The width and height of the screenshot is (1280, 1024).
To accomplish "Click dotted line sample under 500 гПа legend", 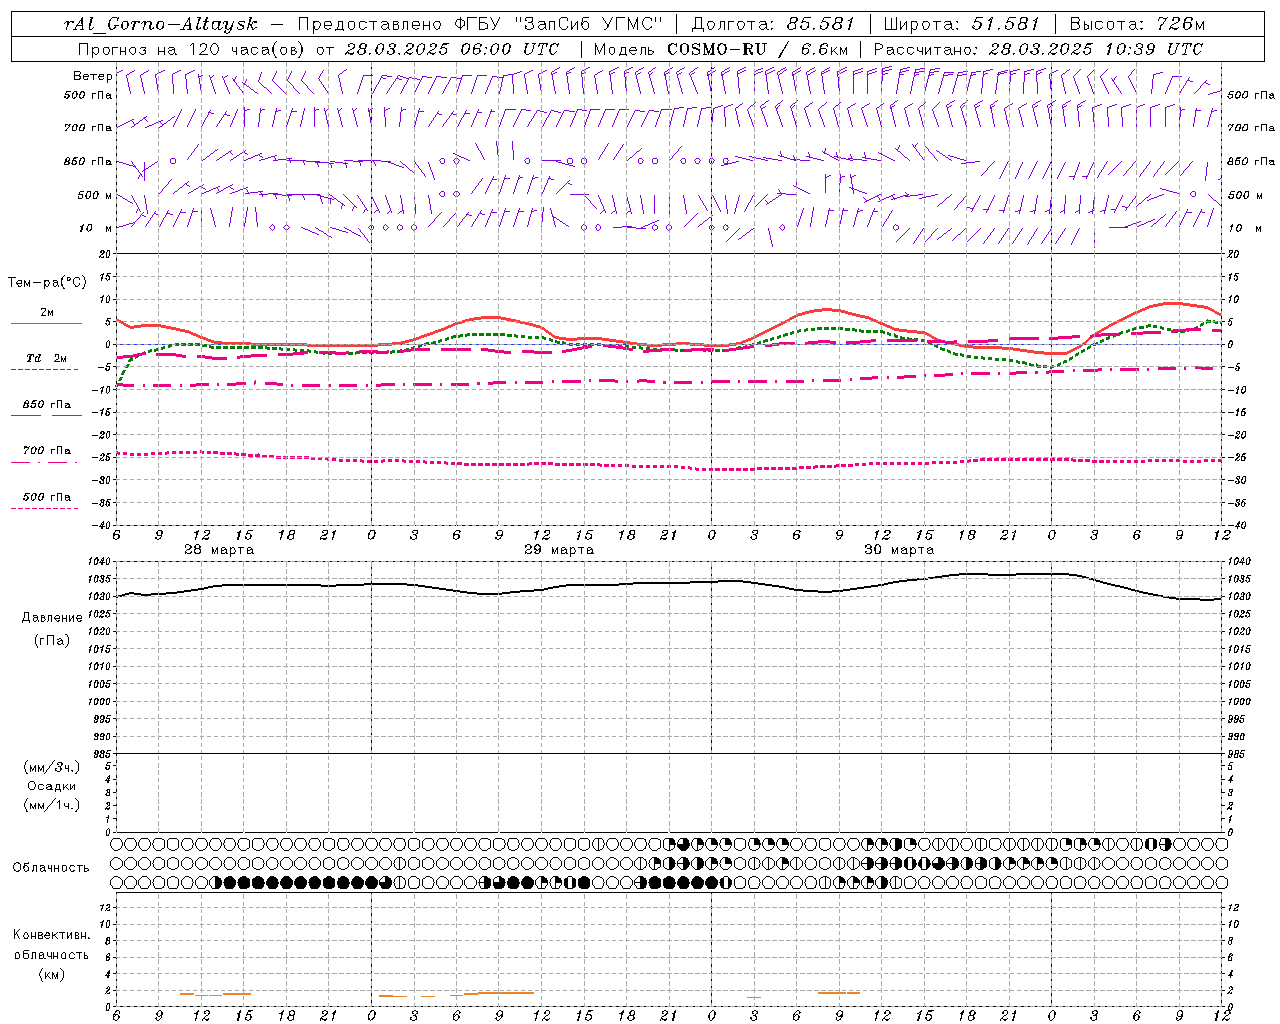I will pyautogui.click(x=45, y=508).
